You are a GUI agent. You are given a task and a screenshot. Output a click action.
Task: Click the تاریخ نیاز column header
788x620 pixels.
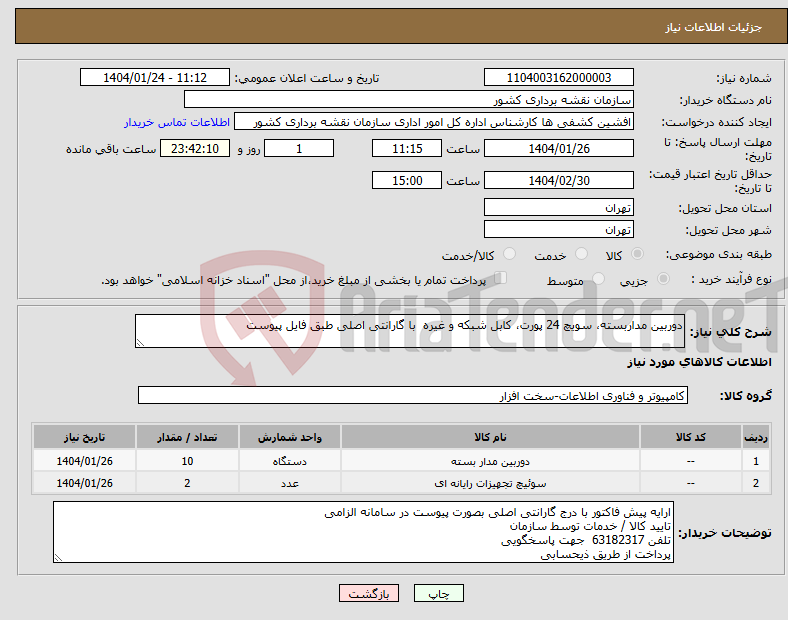[84, 437]
